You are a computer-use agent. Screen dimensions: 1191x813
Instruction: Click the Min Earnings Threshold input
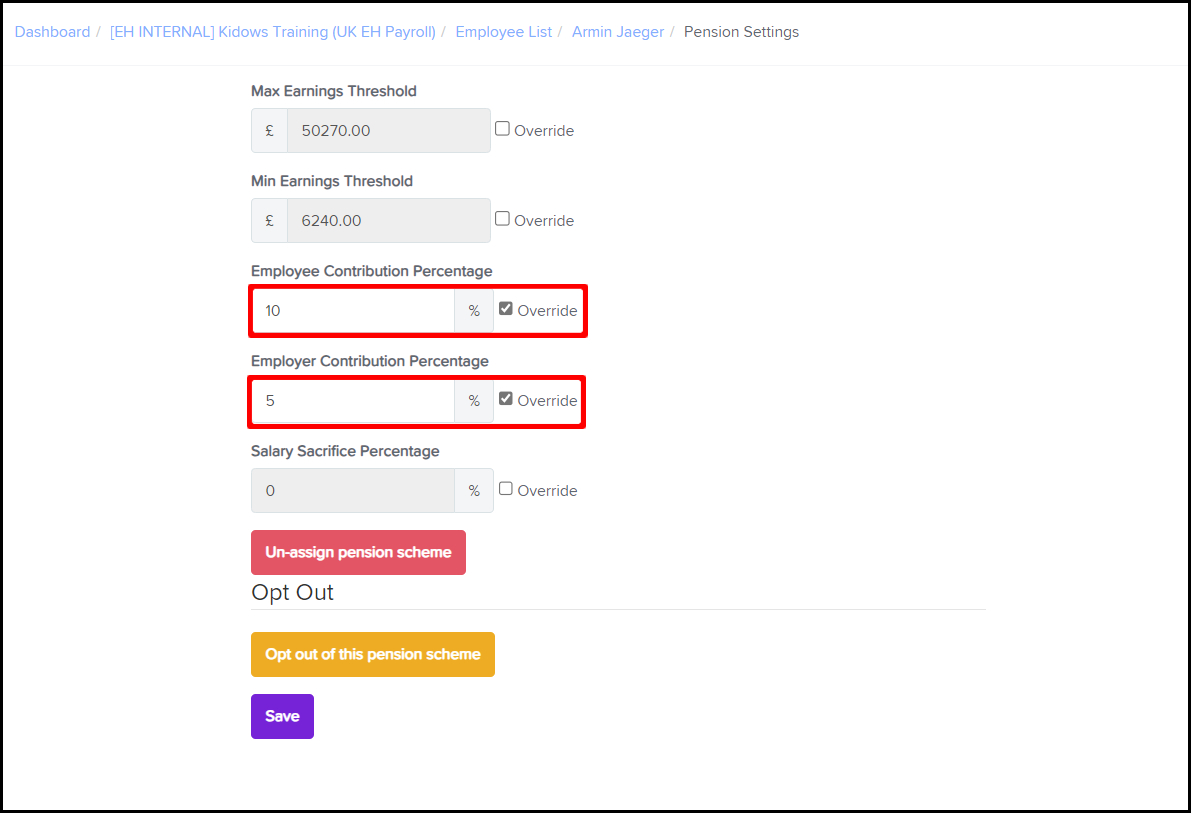click(388, 221)
